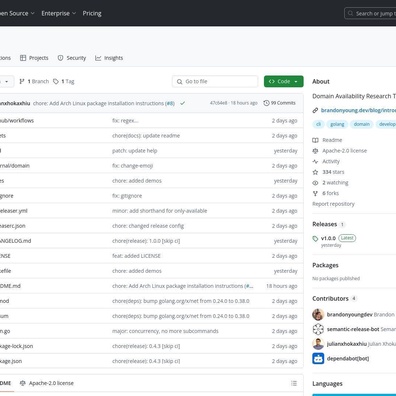Open the package-lock.json file

click(x=16, y=346)
